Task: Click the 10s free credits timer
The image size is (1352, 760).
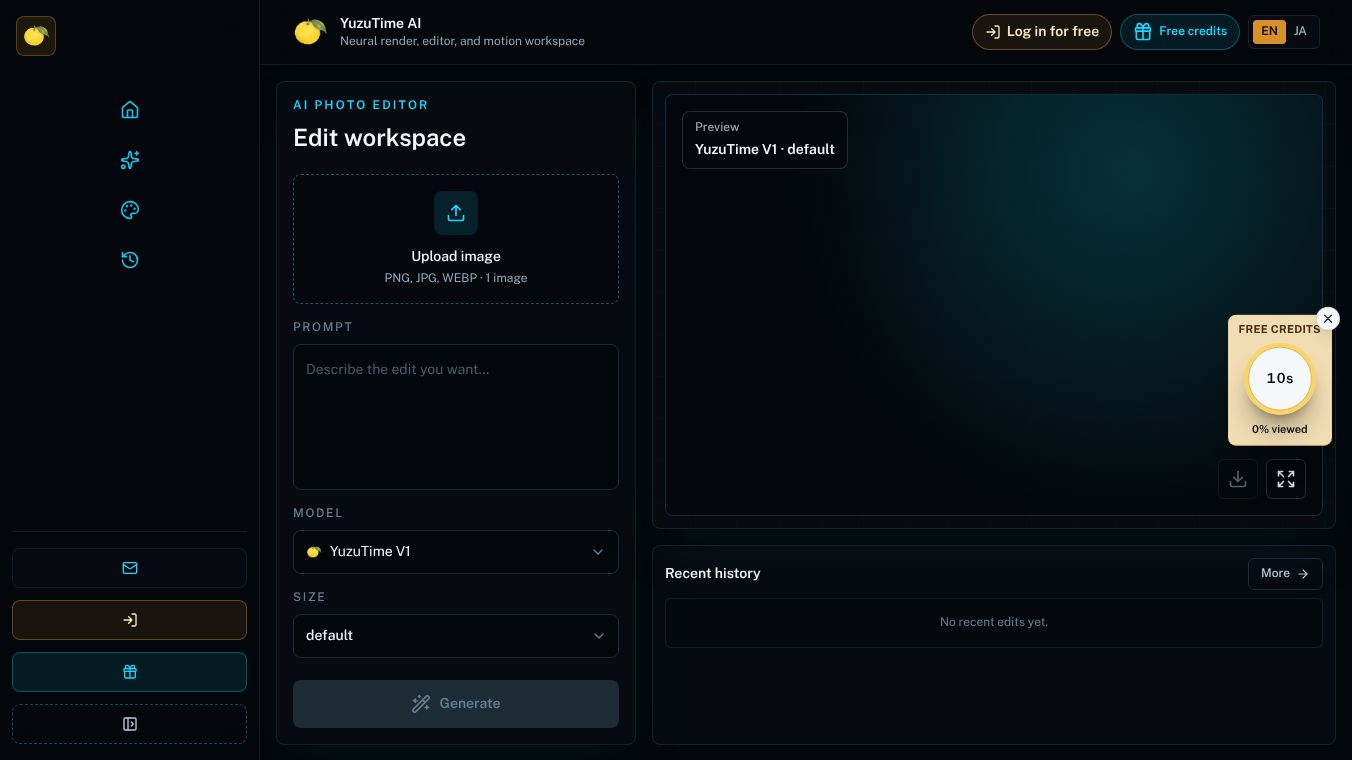Action: [x=1280, y=379]
